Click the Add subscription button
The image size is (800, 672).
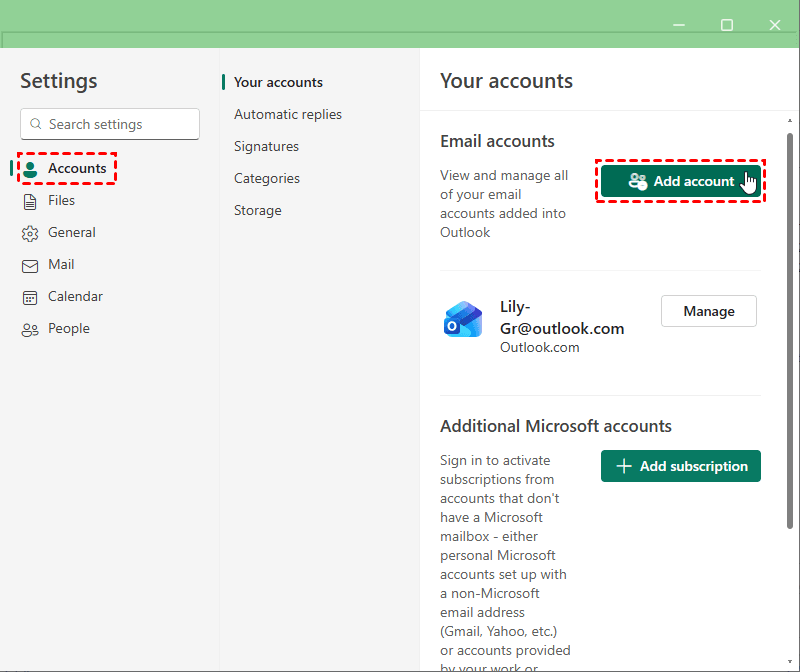tap(681, 466)
